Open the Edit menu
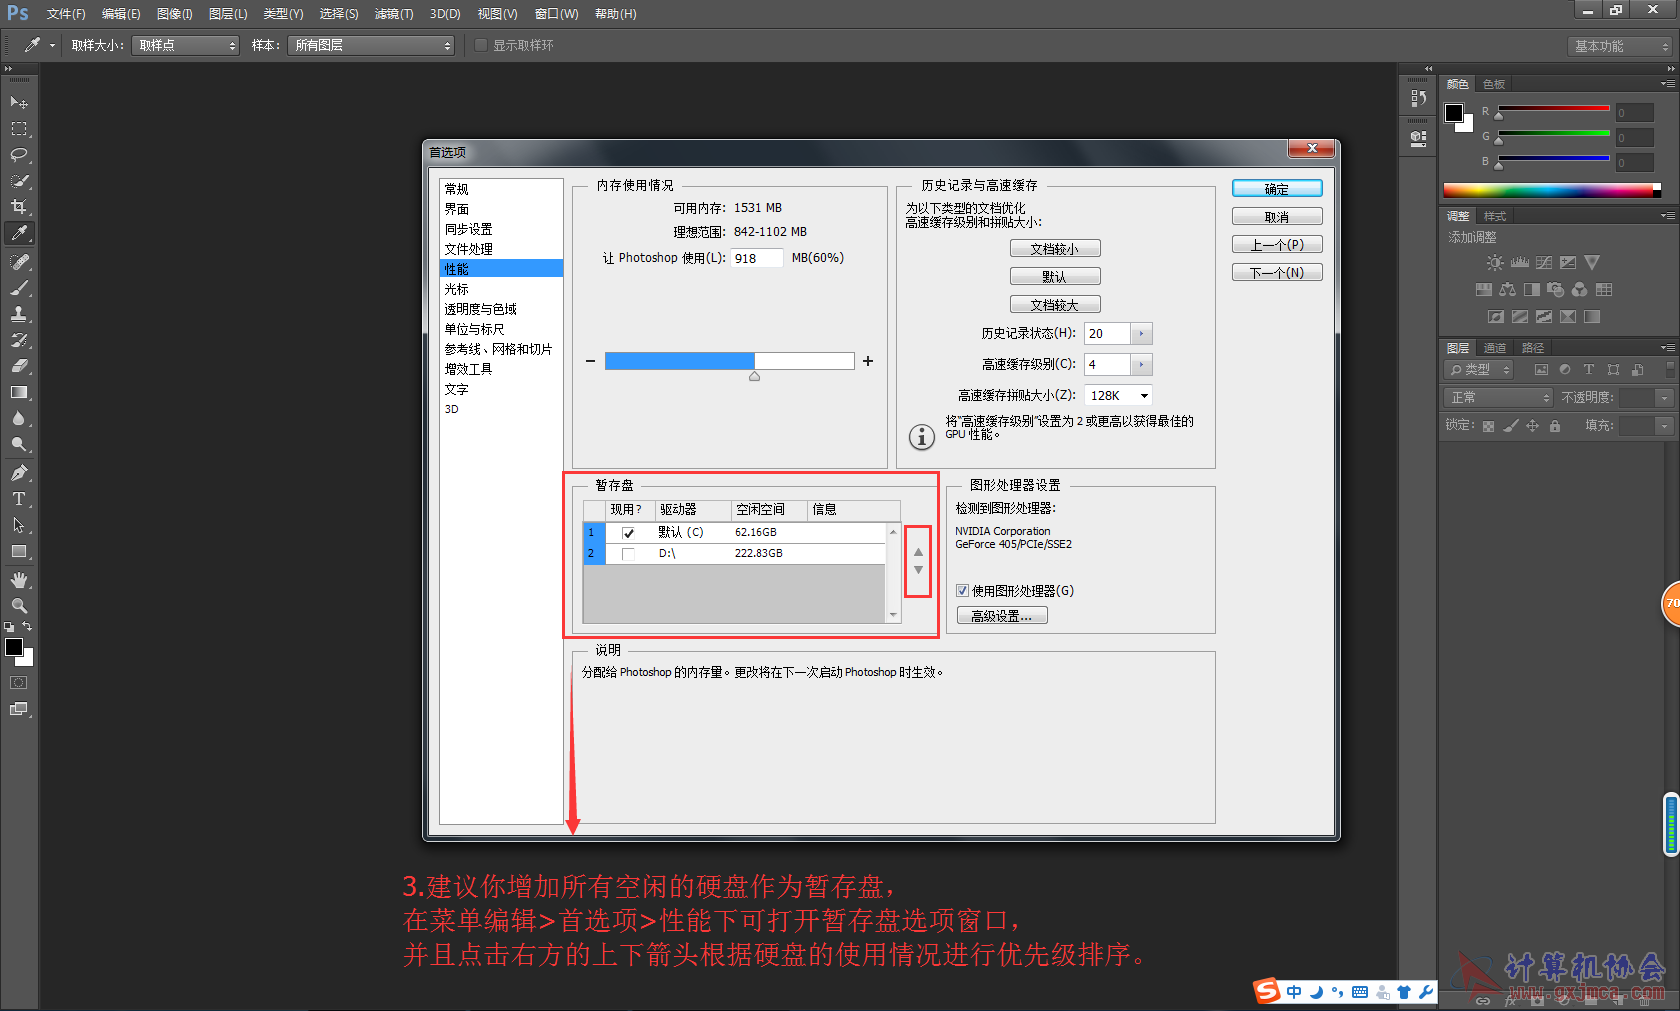1680x1011 pixels. pyautogui.click(x=121, y=14)
